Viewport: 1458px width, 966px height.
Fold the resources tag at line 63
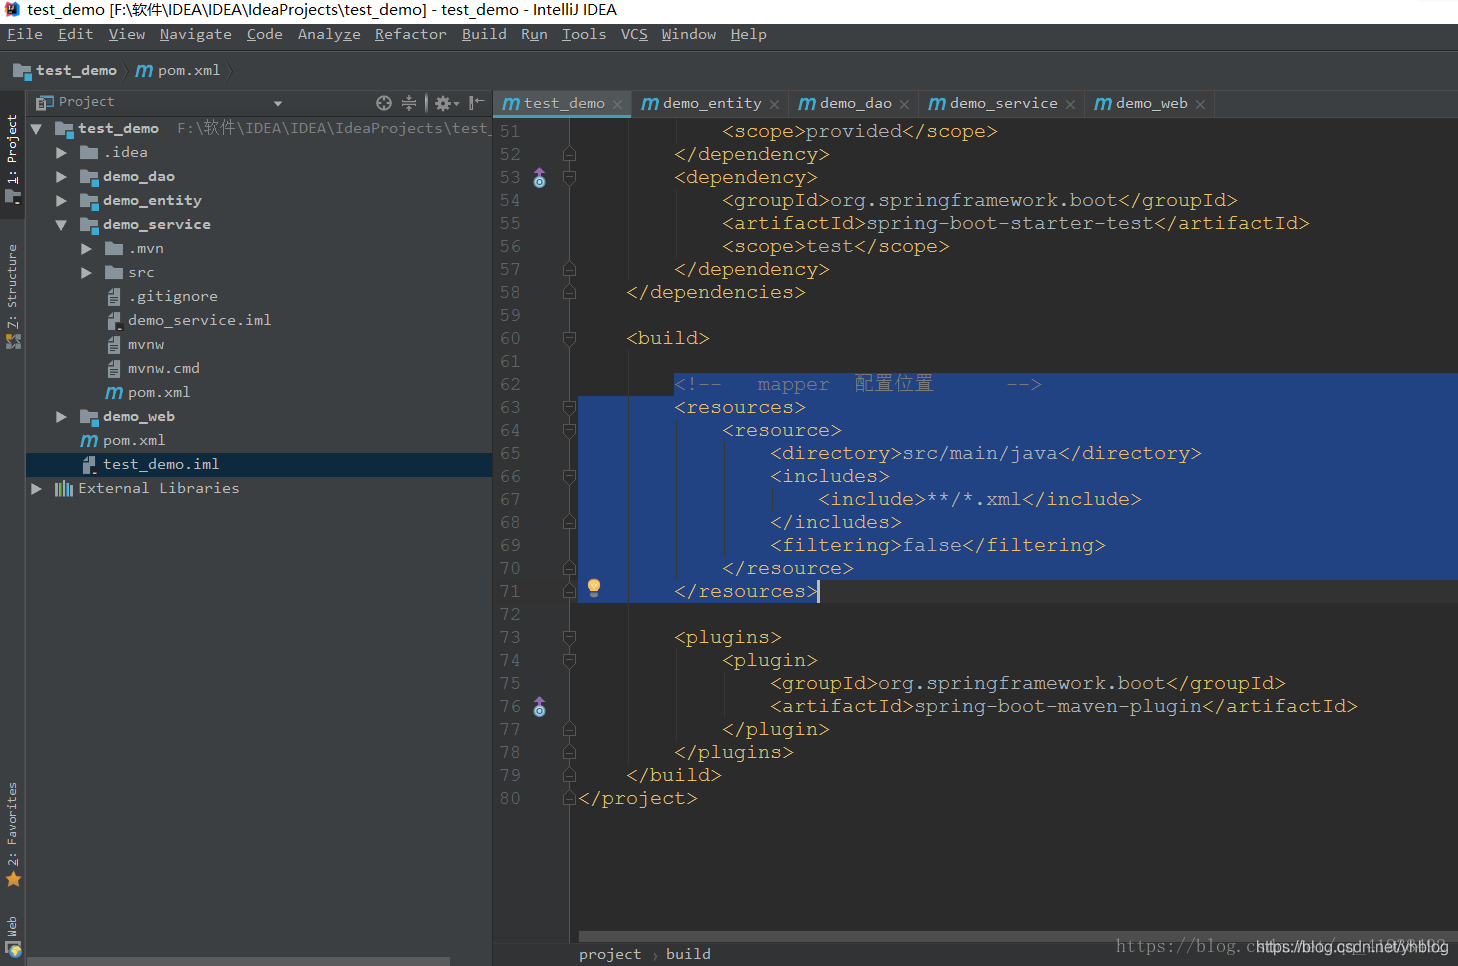(569, 408)
